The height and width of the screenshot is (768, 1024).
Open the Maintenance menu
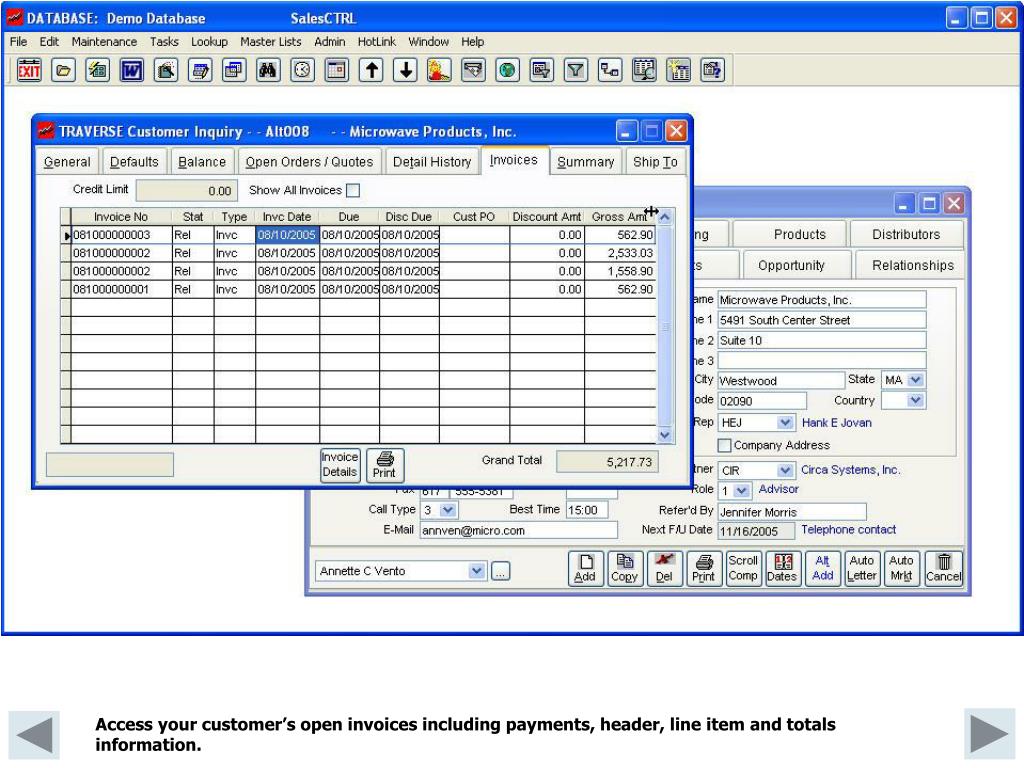[104, 42]
